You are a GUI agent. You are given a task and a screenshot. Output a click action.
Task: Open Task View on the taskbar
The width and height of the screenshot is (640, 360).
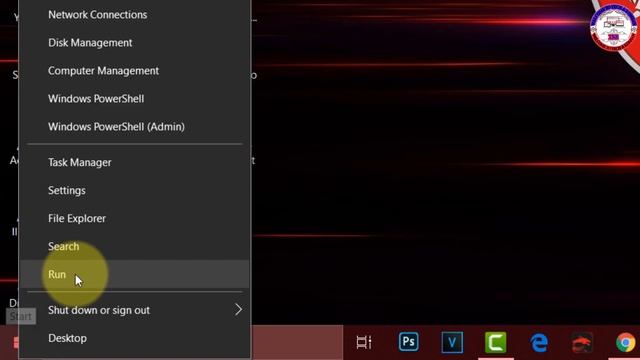point(364,342)
